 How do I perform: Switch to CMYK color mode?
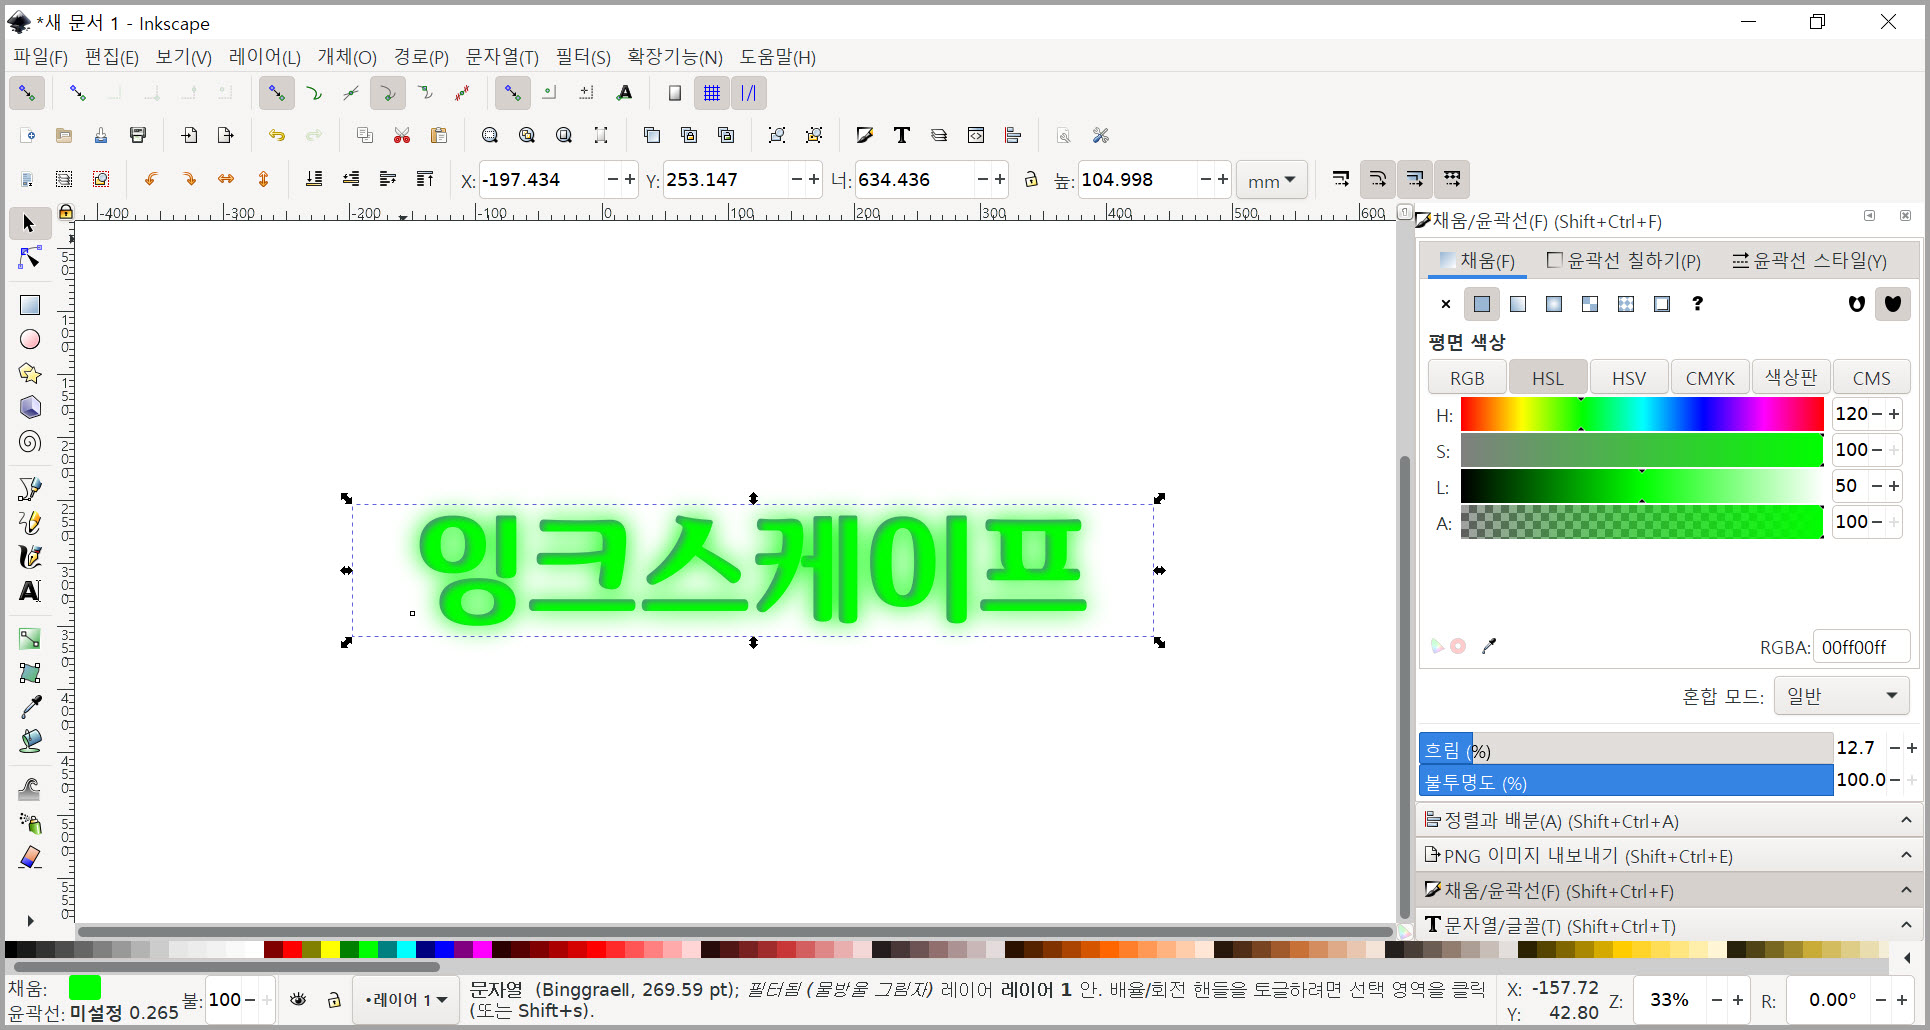point(1710,378)
